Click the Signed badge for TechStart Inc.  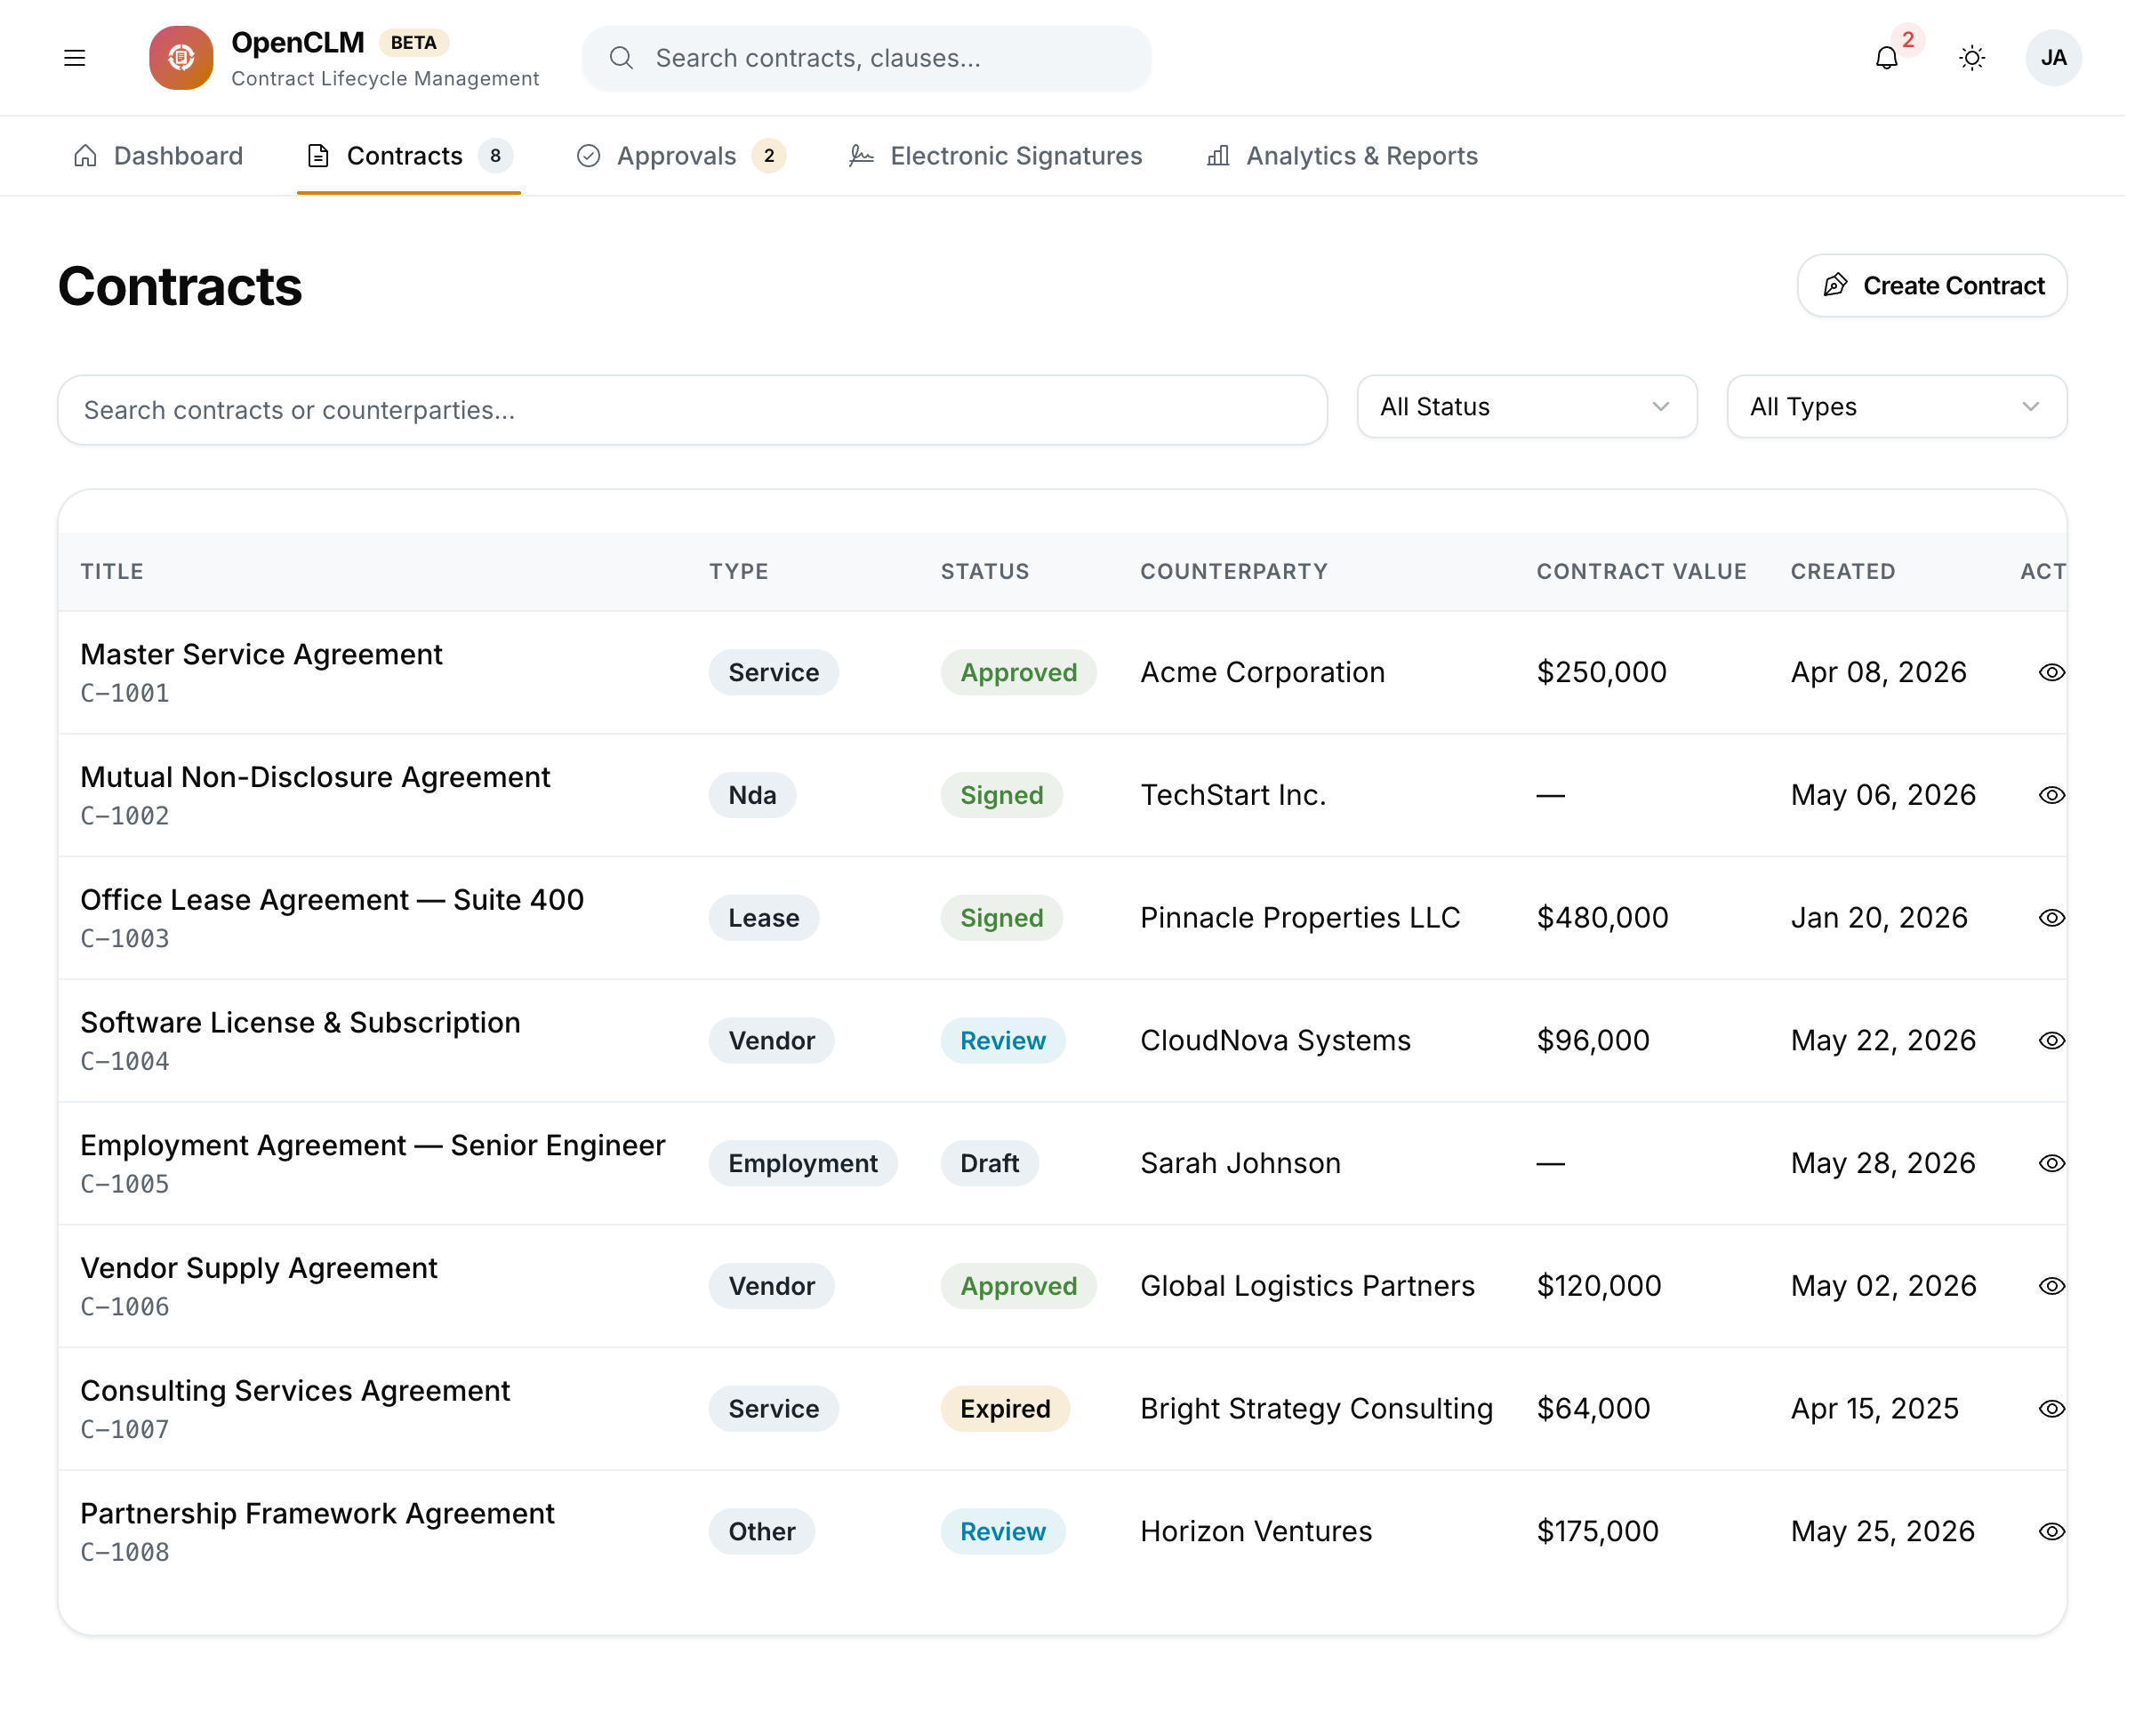point(1001,795)
